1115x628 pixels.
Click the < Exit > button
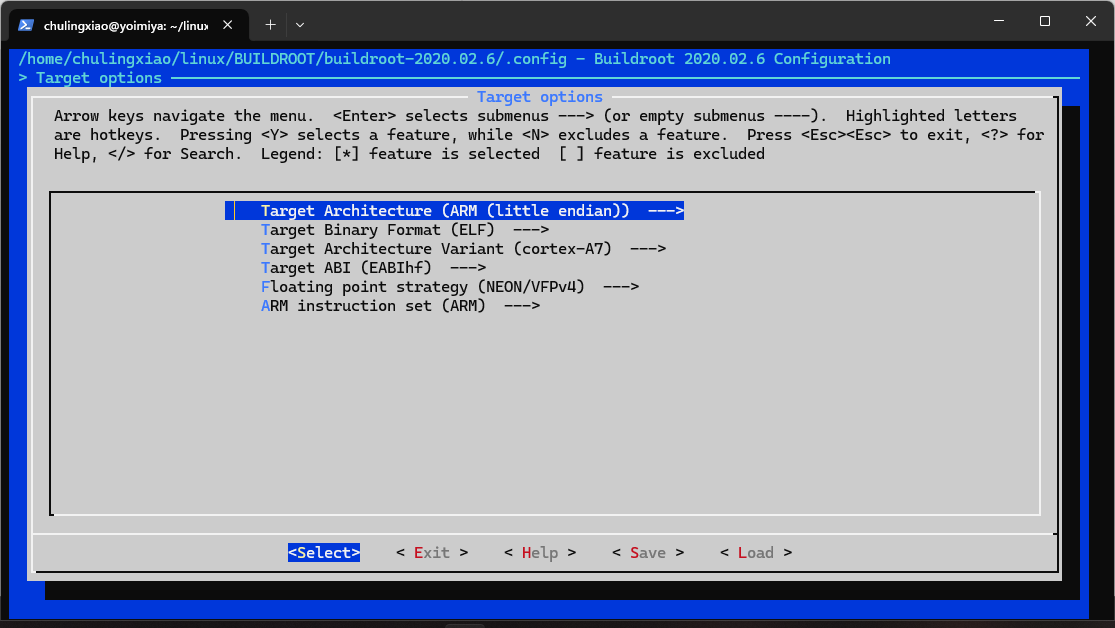point(432,553)
